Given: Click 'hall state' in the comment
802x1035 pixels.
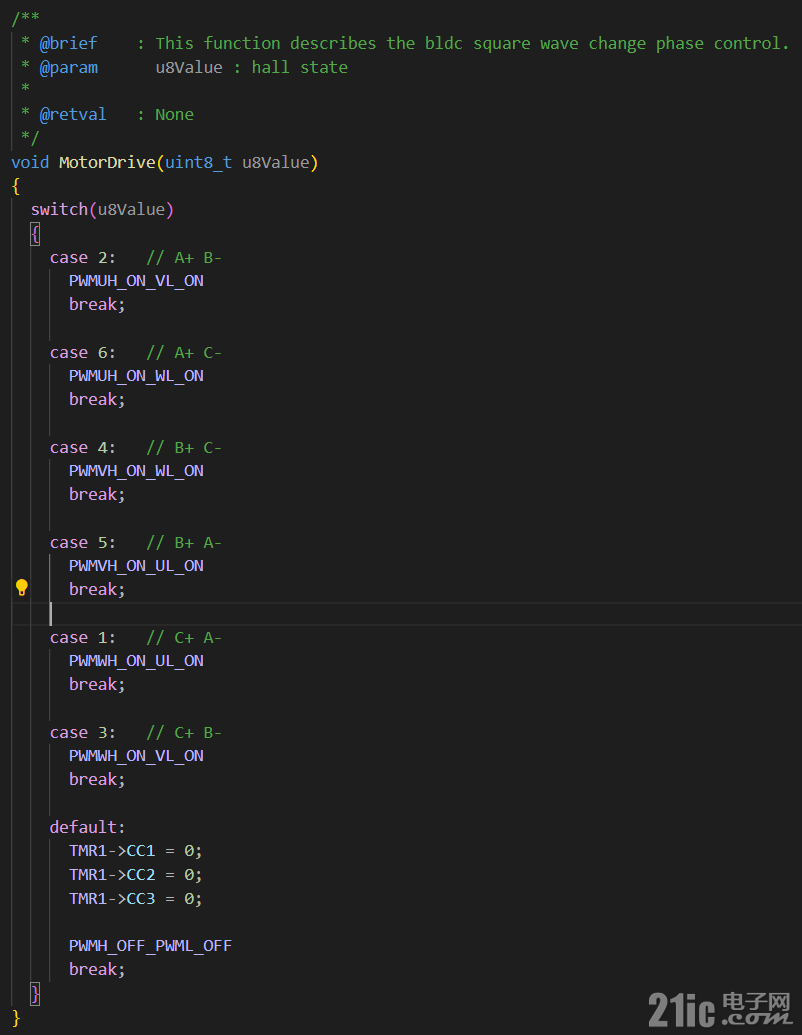Looking at the screenshot, I should (300, 67).
